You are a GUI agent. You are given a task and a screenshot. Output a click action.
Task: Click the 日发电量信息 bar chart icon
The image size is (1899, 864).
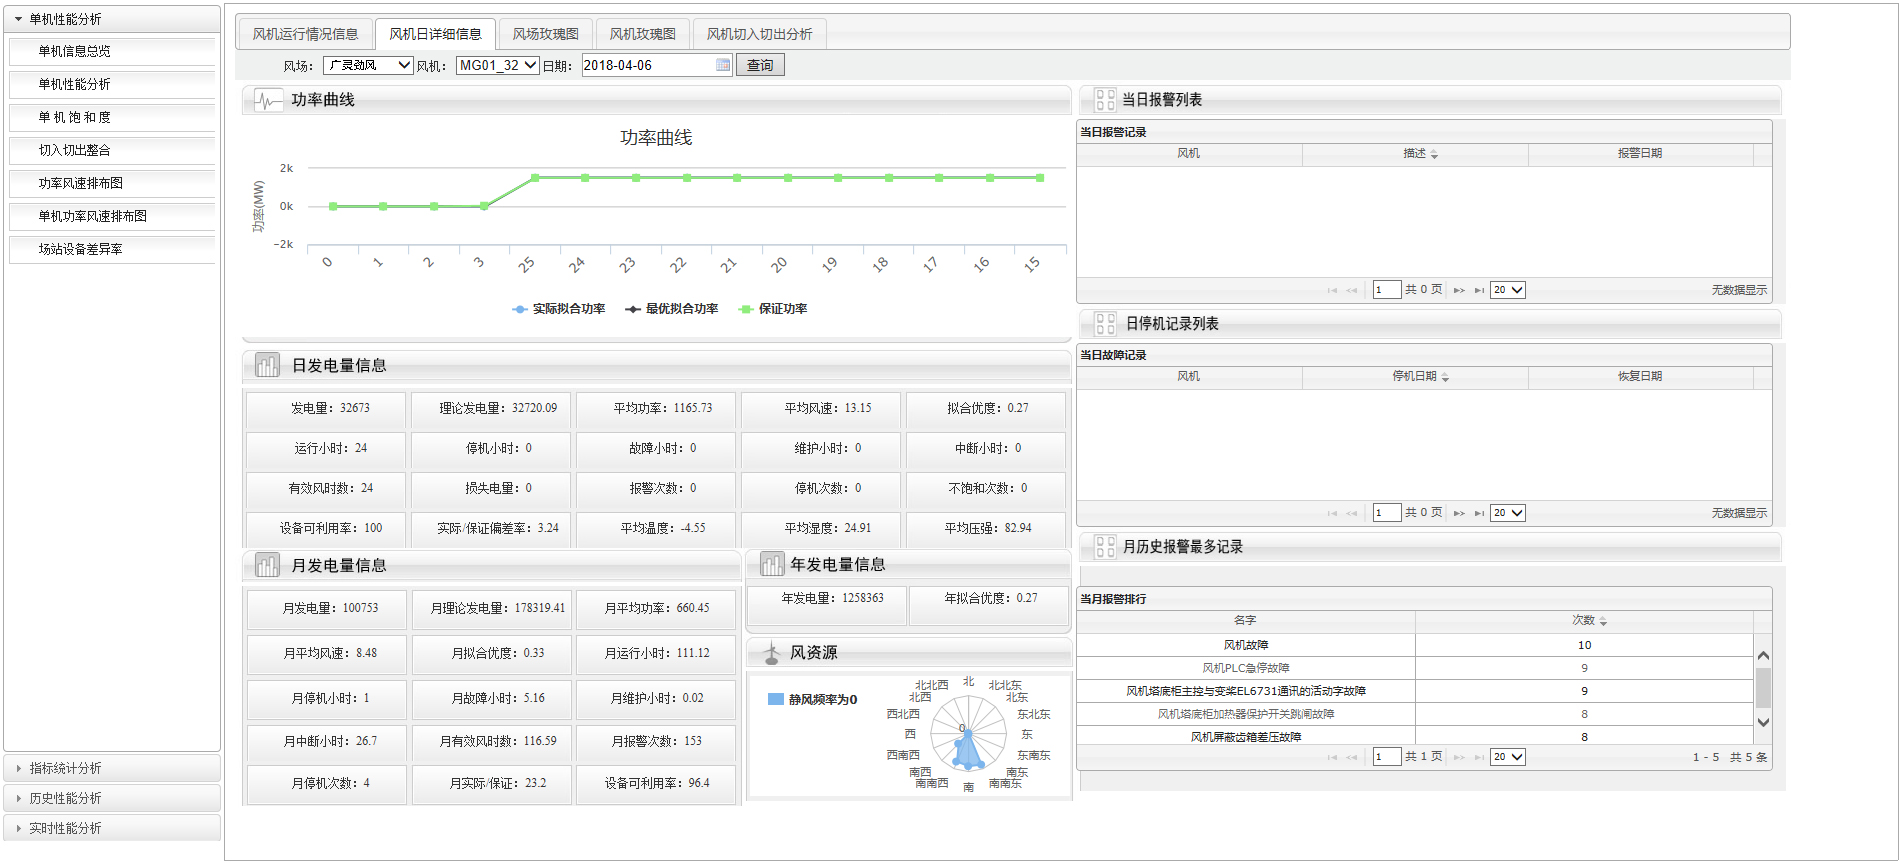click(x=267, y=366)
